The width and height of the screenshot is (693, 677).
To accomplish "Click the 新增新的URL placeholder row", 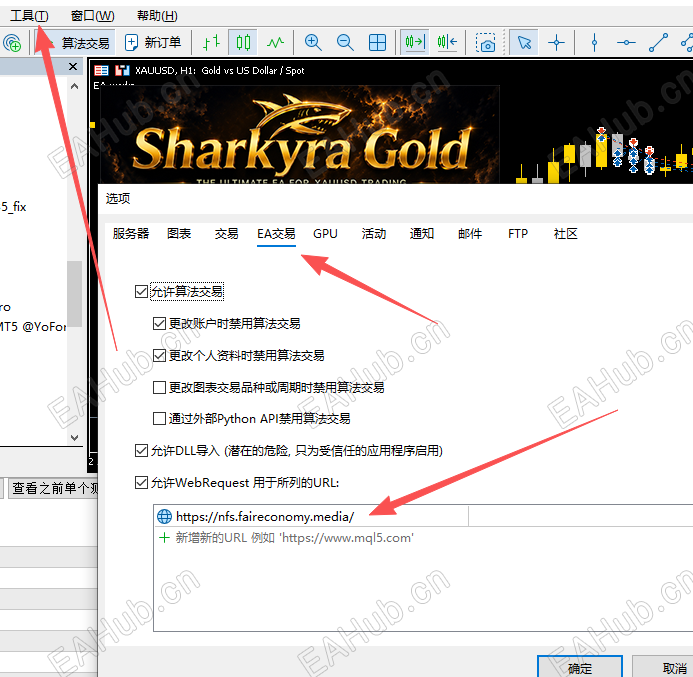I will 294,538.
